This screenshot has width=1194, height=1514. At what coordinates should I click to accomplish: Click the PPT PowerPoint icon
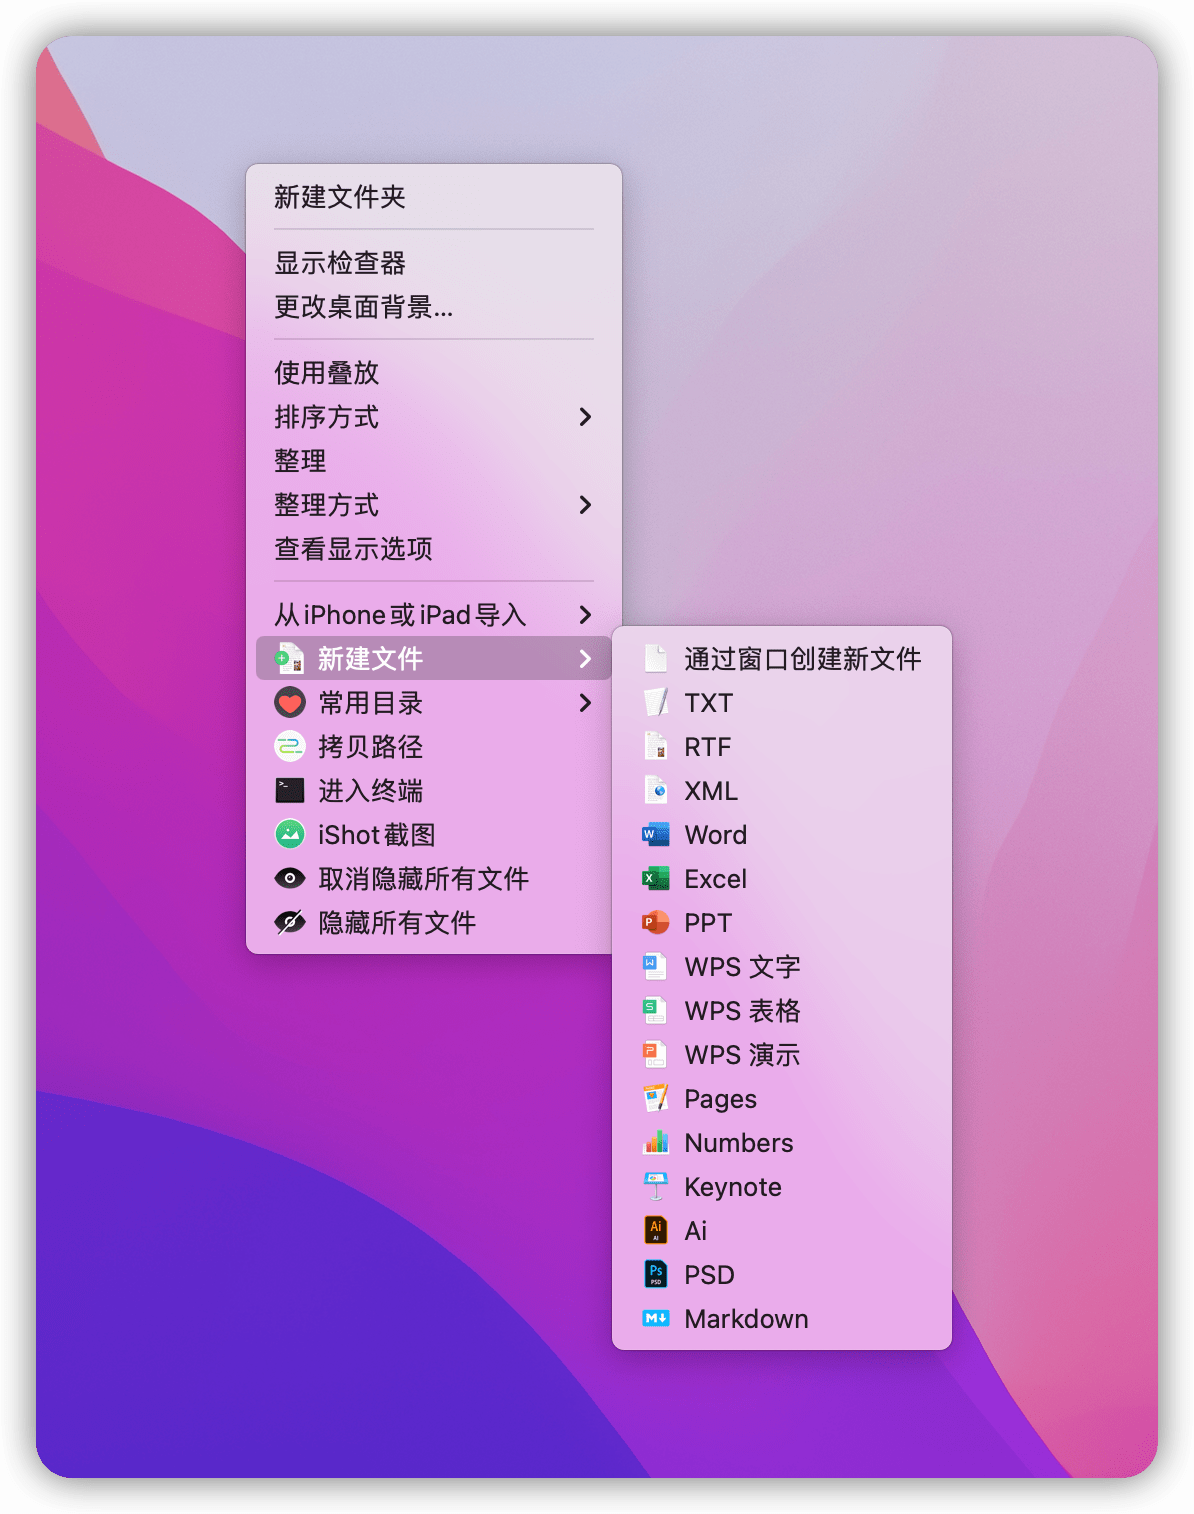click(655, 923)
